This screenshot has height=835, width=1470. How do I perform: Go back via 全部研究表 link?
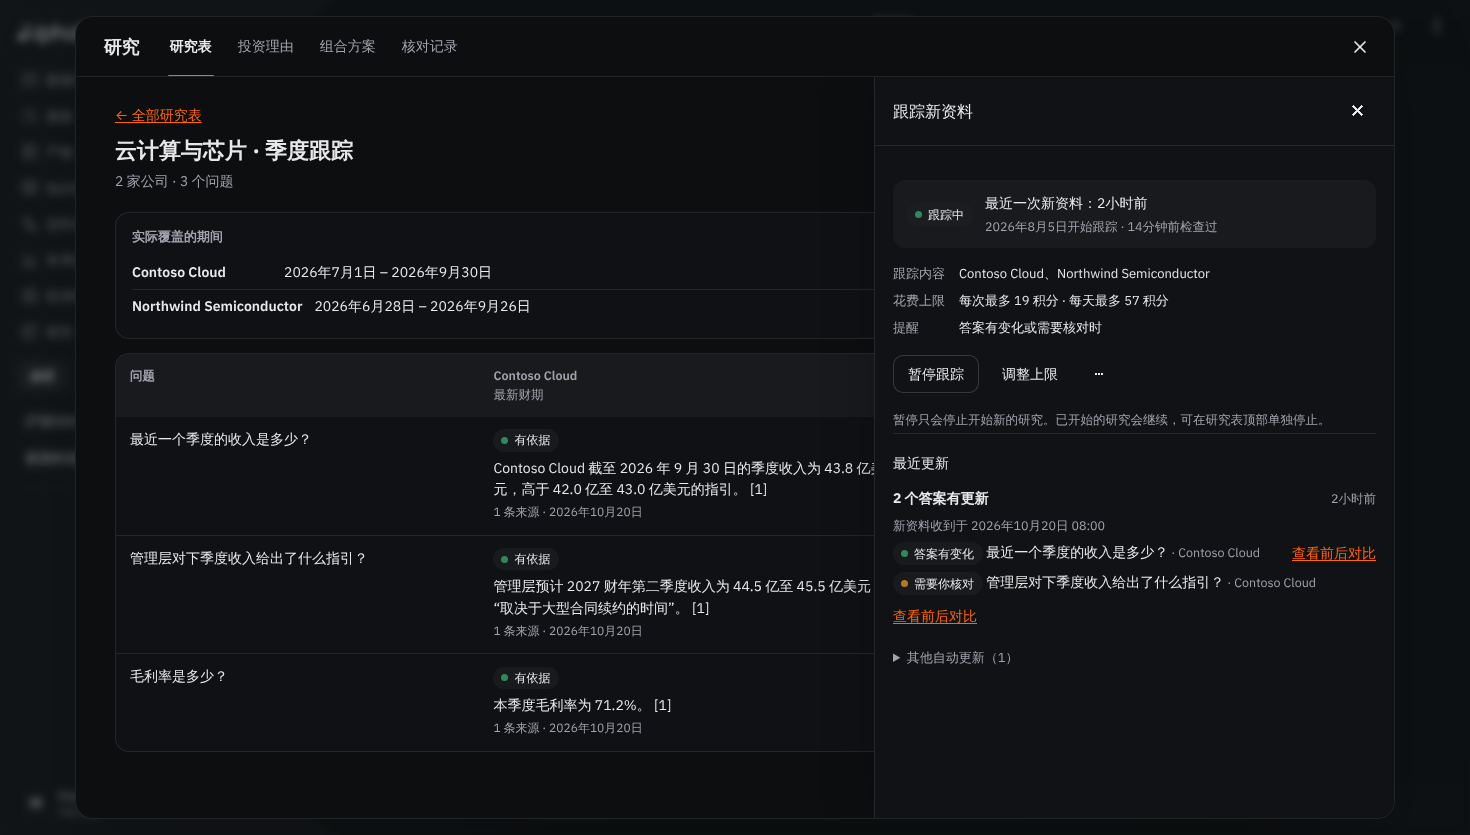tap(158, 116)
